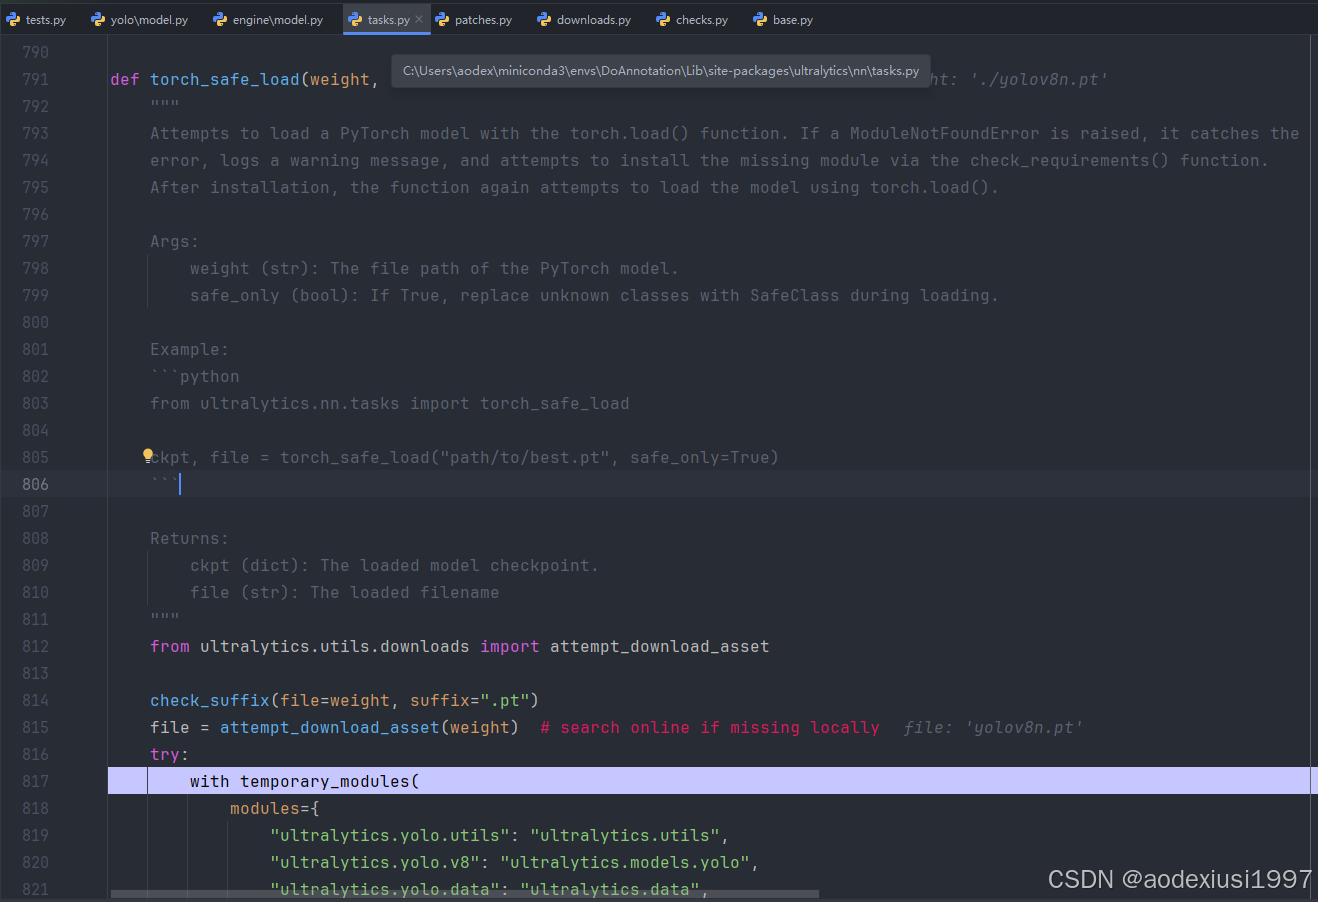Click the 'weight (str): The file path' docstring line
This screenshot has width=1318, height=902.
[434, 269]
